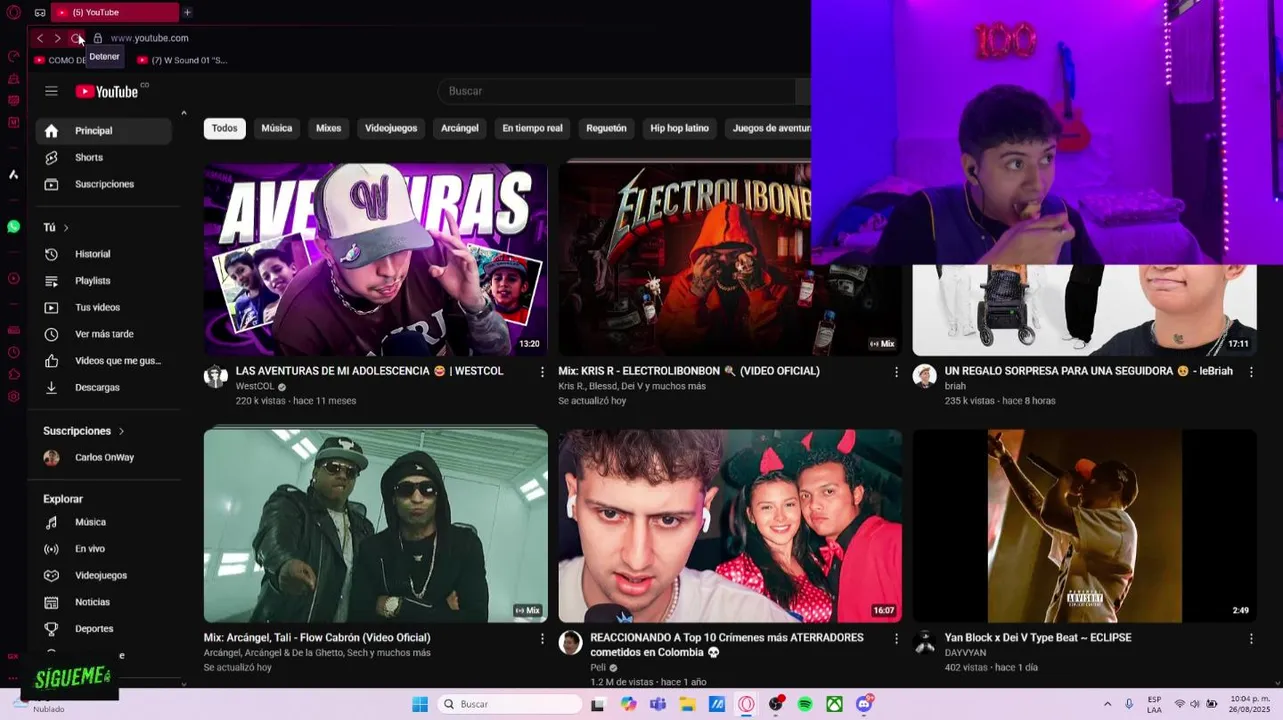Open Videos que me gustan list

(103, 361)
